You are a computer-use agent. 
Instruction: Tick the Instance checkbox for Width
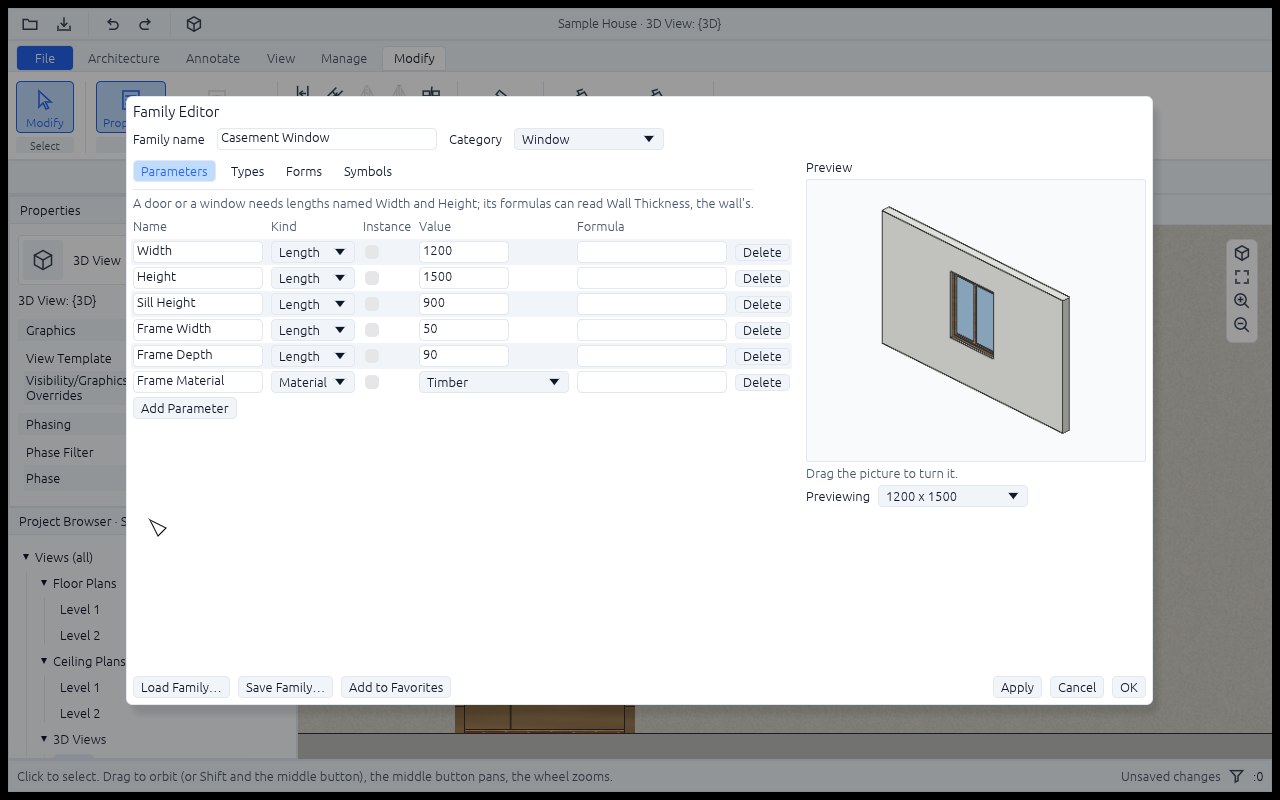pos(372,252)
